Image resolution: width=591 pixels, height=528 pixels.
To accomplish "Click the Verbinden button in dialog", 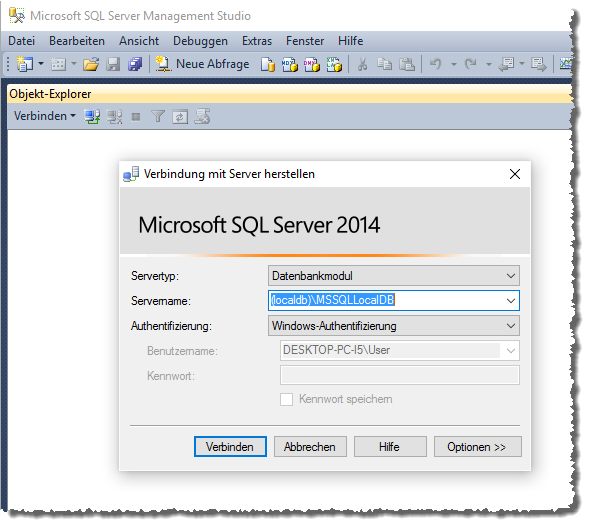I will click(230, 447).
